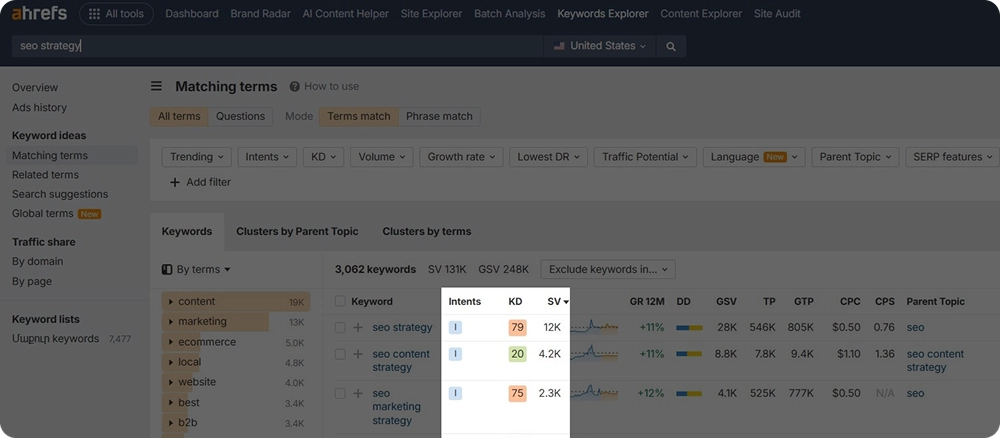Open the Trending filter dropdown

[196, 157]
